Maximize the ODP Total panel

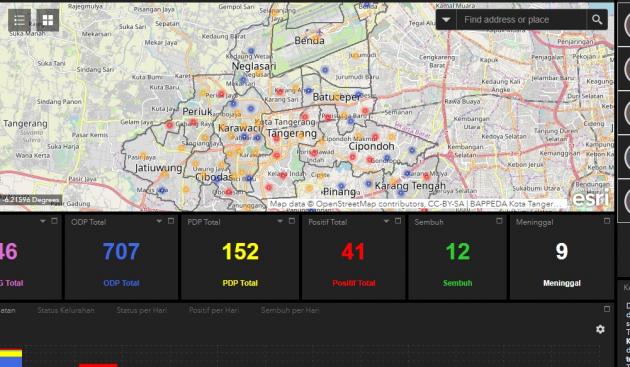pyautogui.click(x=171, y=221)
